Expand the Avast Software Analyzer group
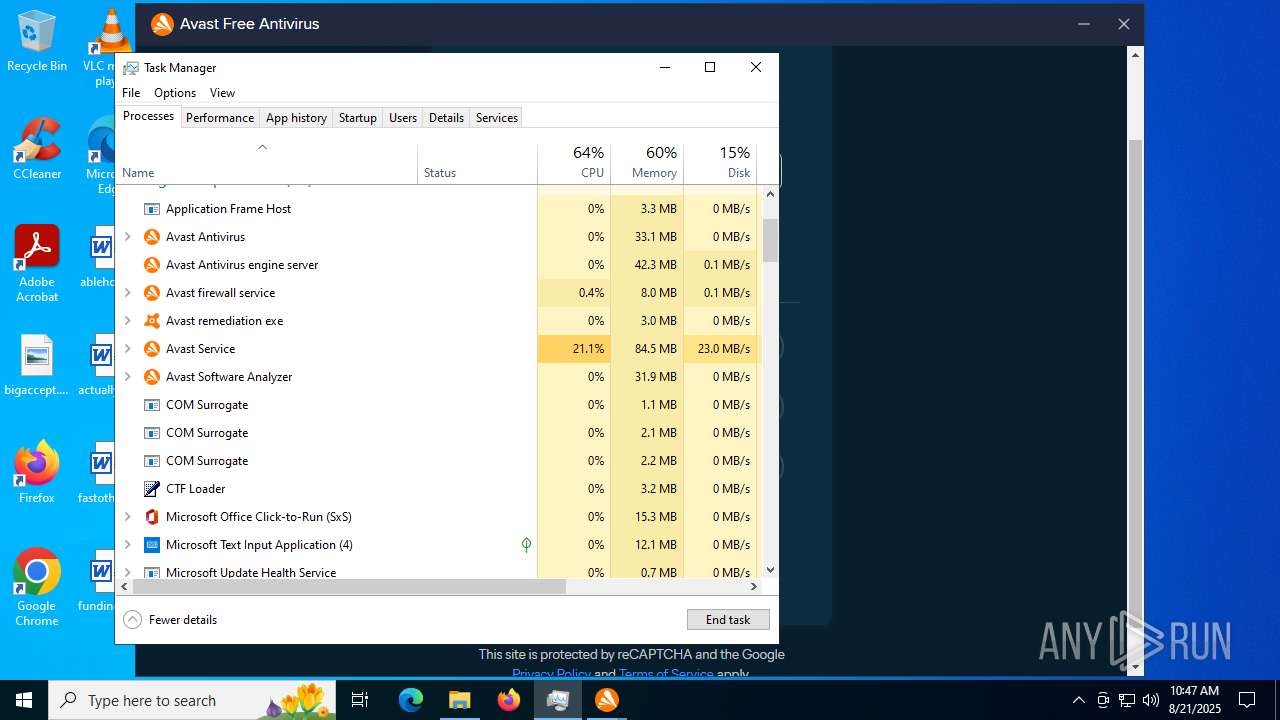Image resolution: width=1280 pixels, height=720 pixels. [x=127, y=377]
